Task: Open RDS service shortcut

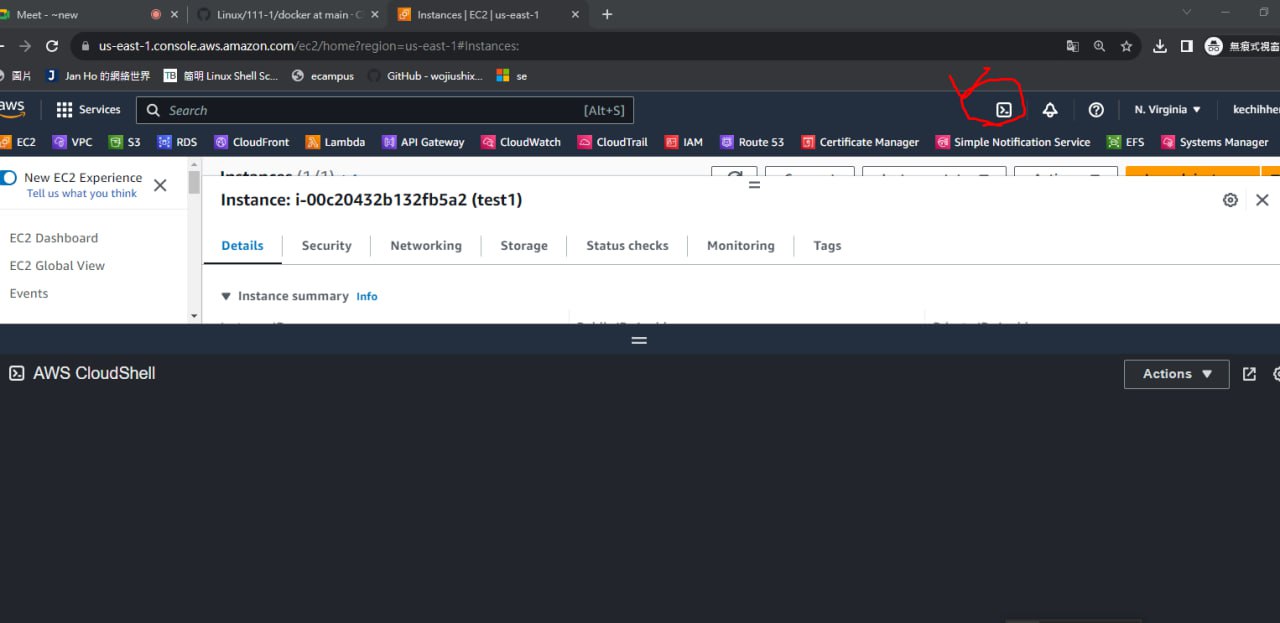Action: (x=177, y=142)
